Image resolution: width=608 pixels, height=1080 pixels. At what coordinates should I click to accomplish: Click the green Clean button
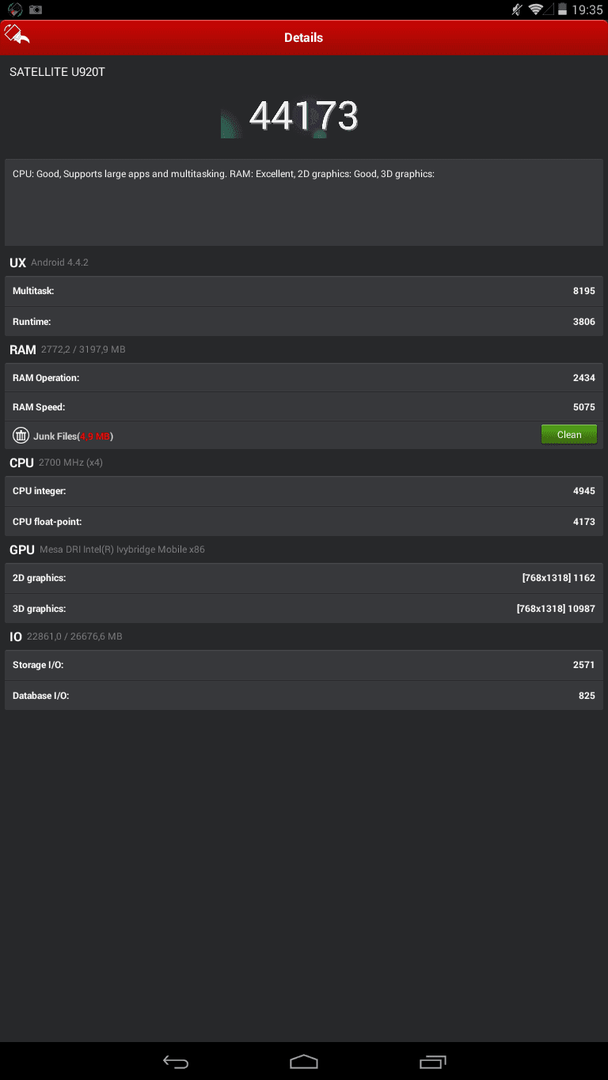point(569,435)
